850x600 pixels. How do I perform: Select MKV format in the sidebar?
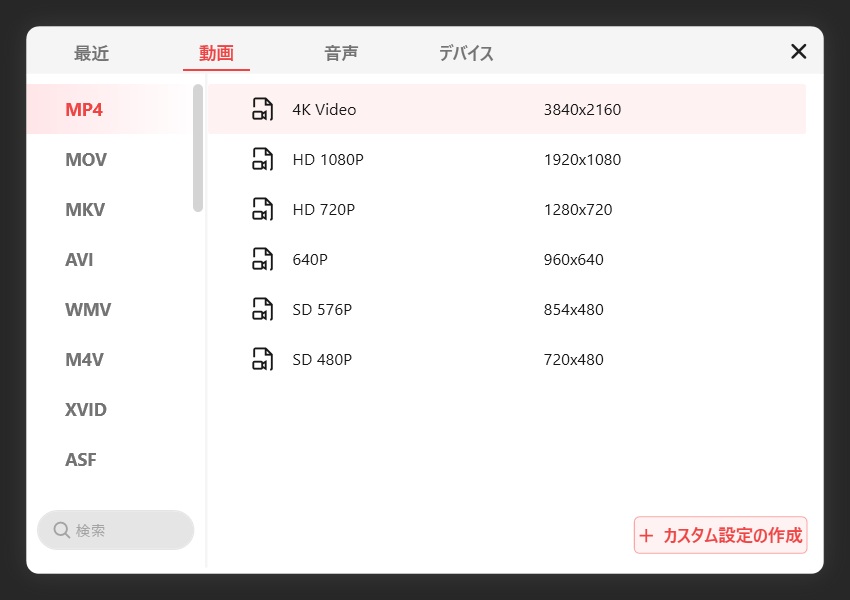[x=85, y=210]
